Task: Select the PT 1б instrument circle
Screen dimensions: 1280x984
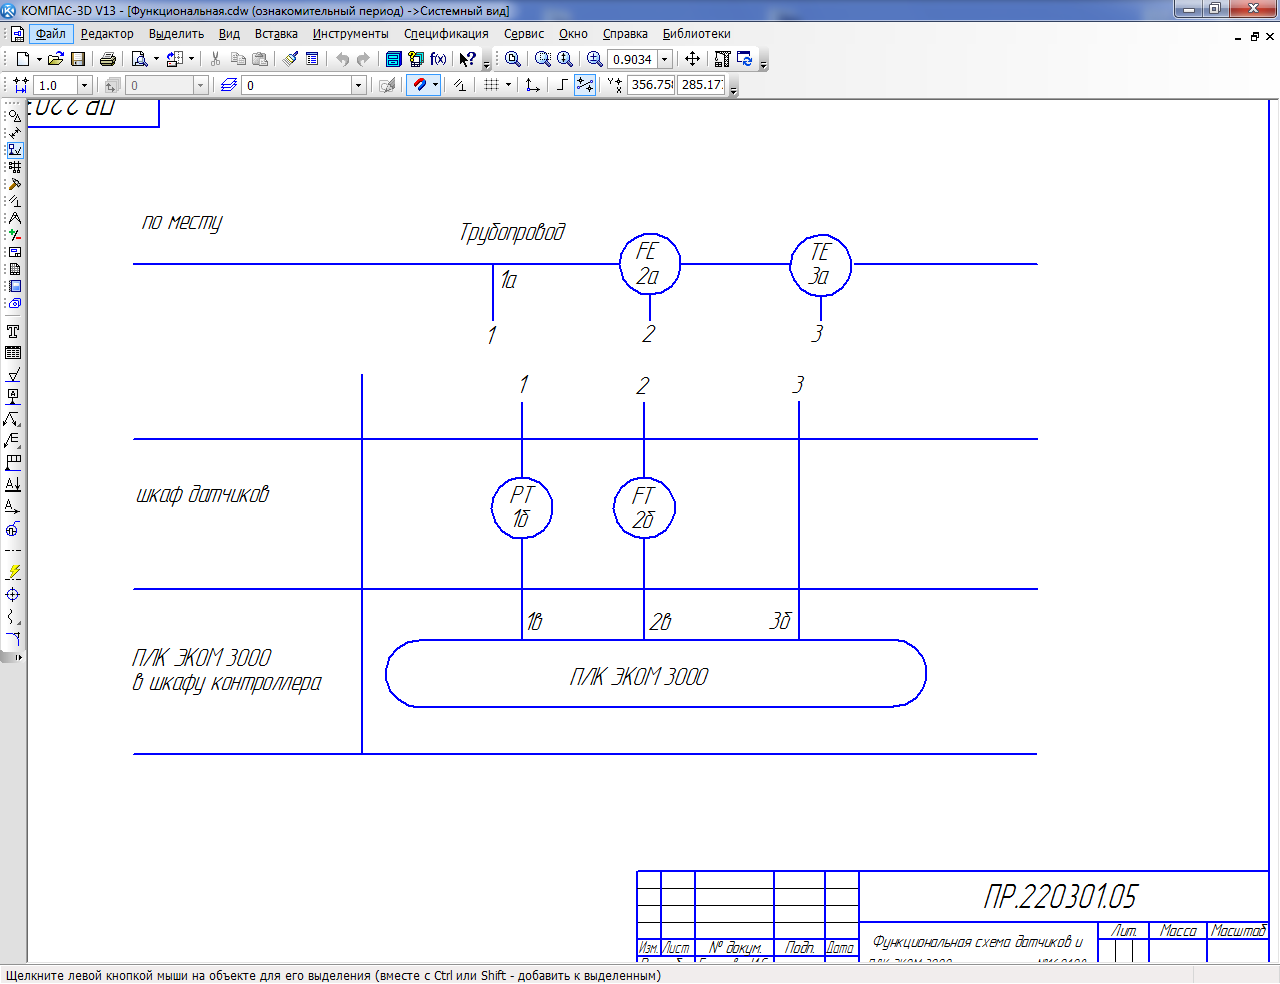Action: [x=522, y=507]
